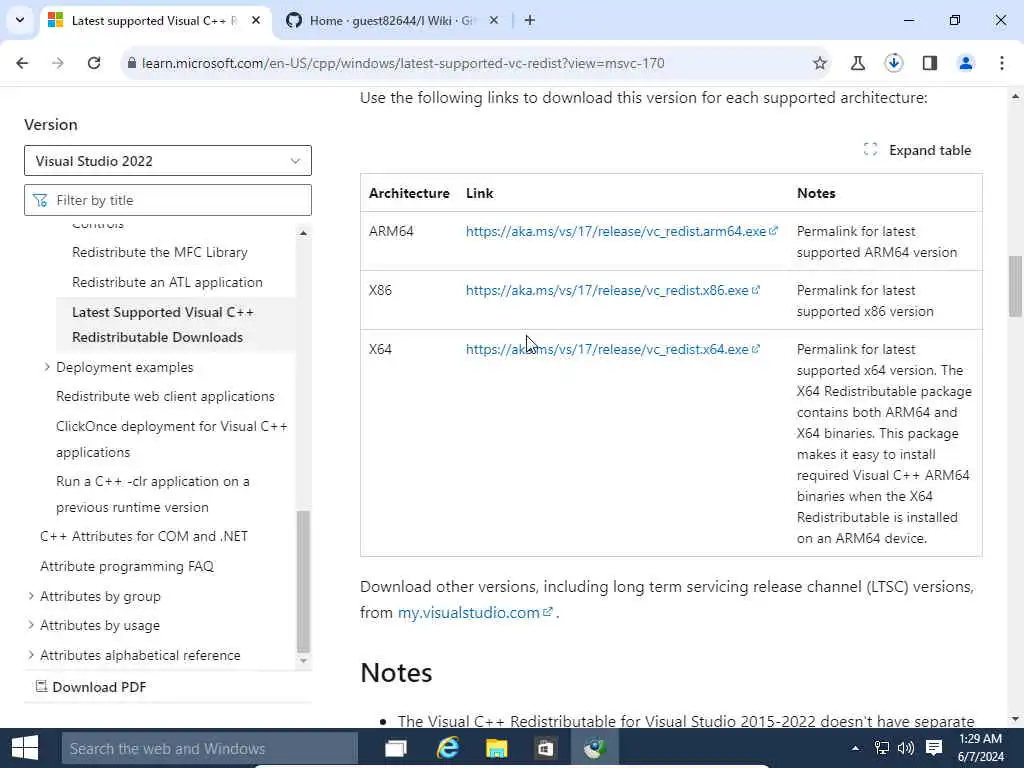Switch to the Home guest82644 Wiki tab
This screenshot has width=1024, height=768.
click(392, 20)
